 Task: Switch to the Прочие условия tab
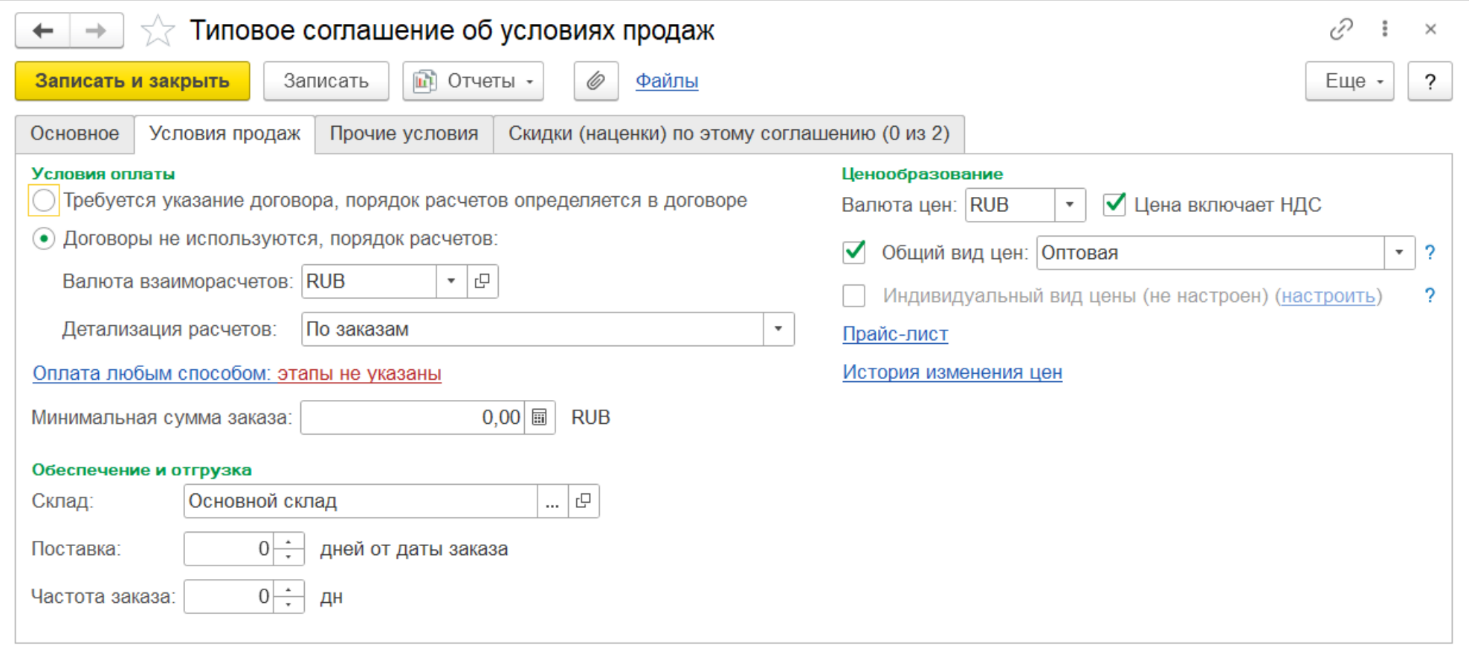point(404,134)
